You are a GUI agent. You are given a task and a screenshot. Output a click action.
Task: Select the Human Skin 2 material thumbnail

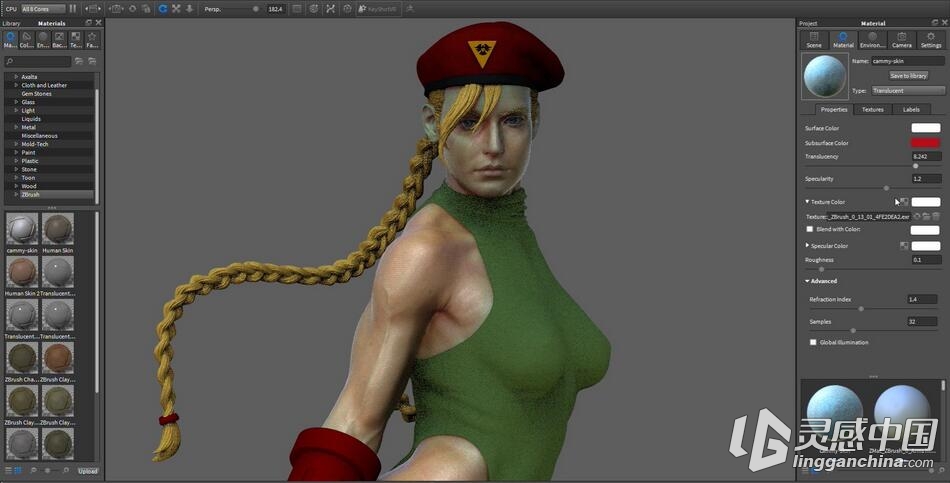[22, 271]
